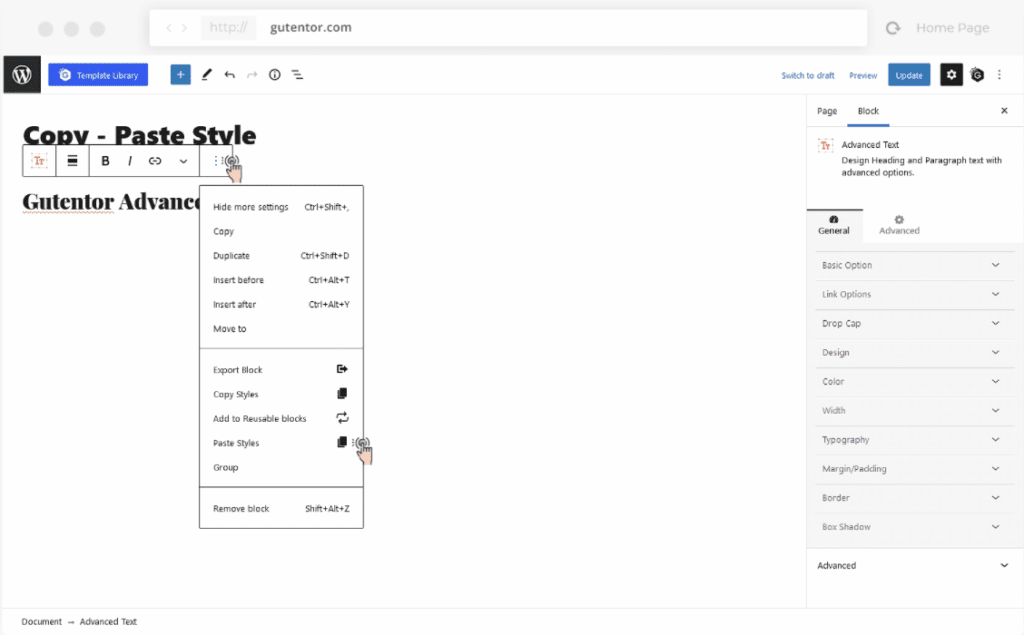This screenshot has height=635, width=1024.
Task: Click the Update button
Action: (908, 74)
